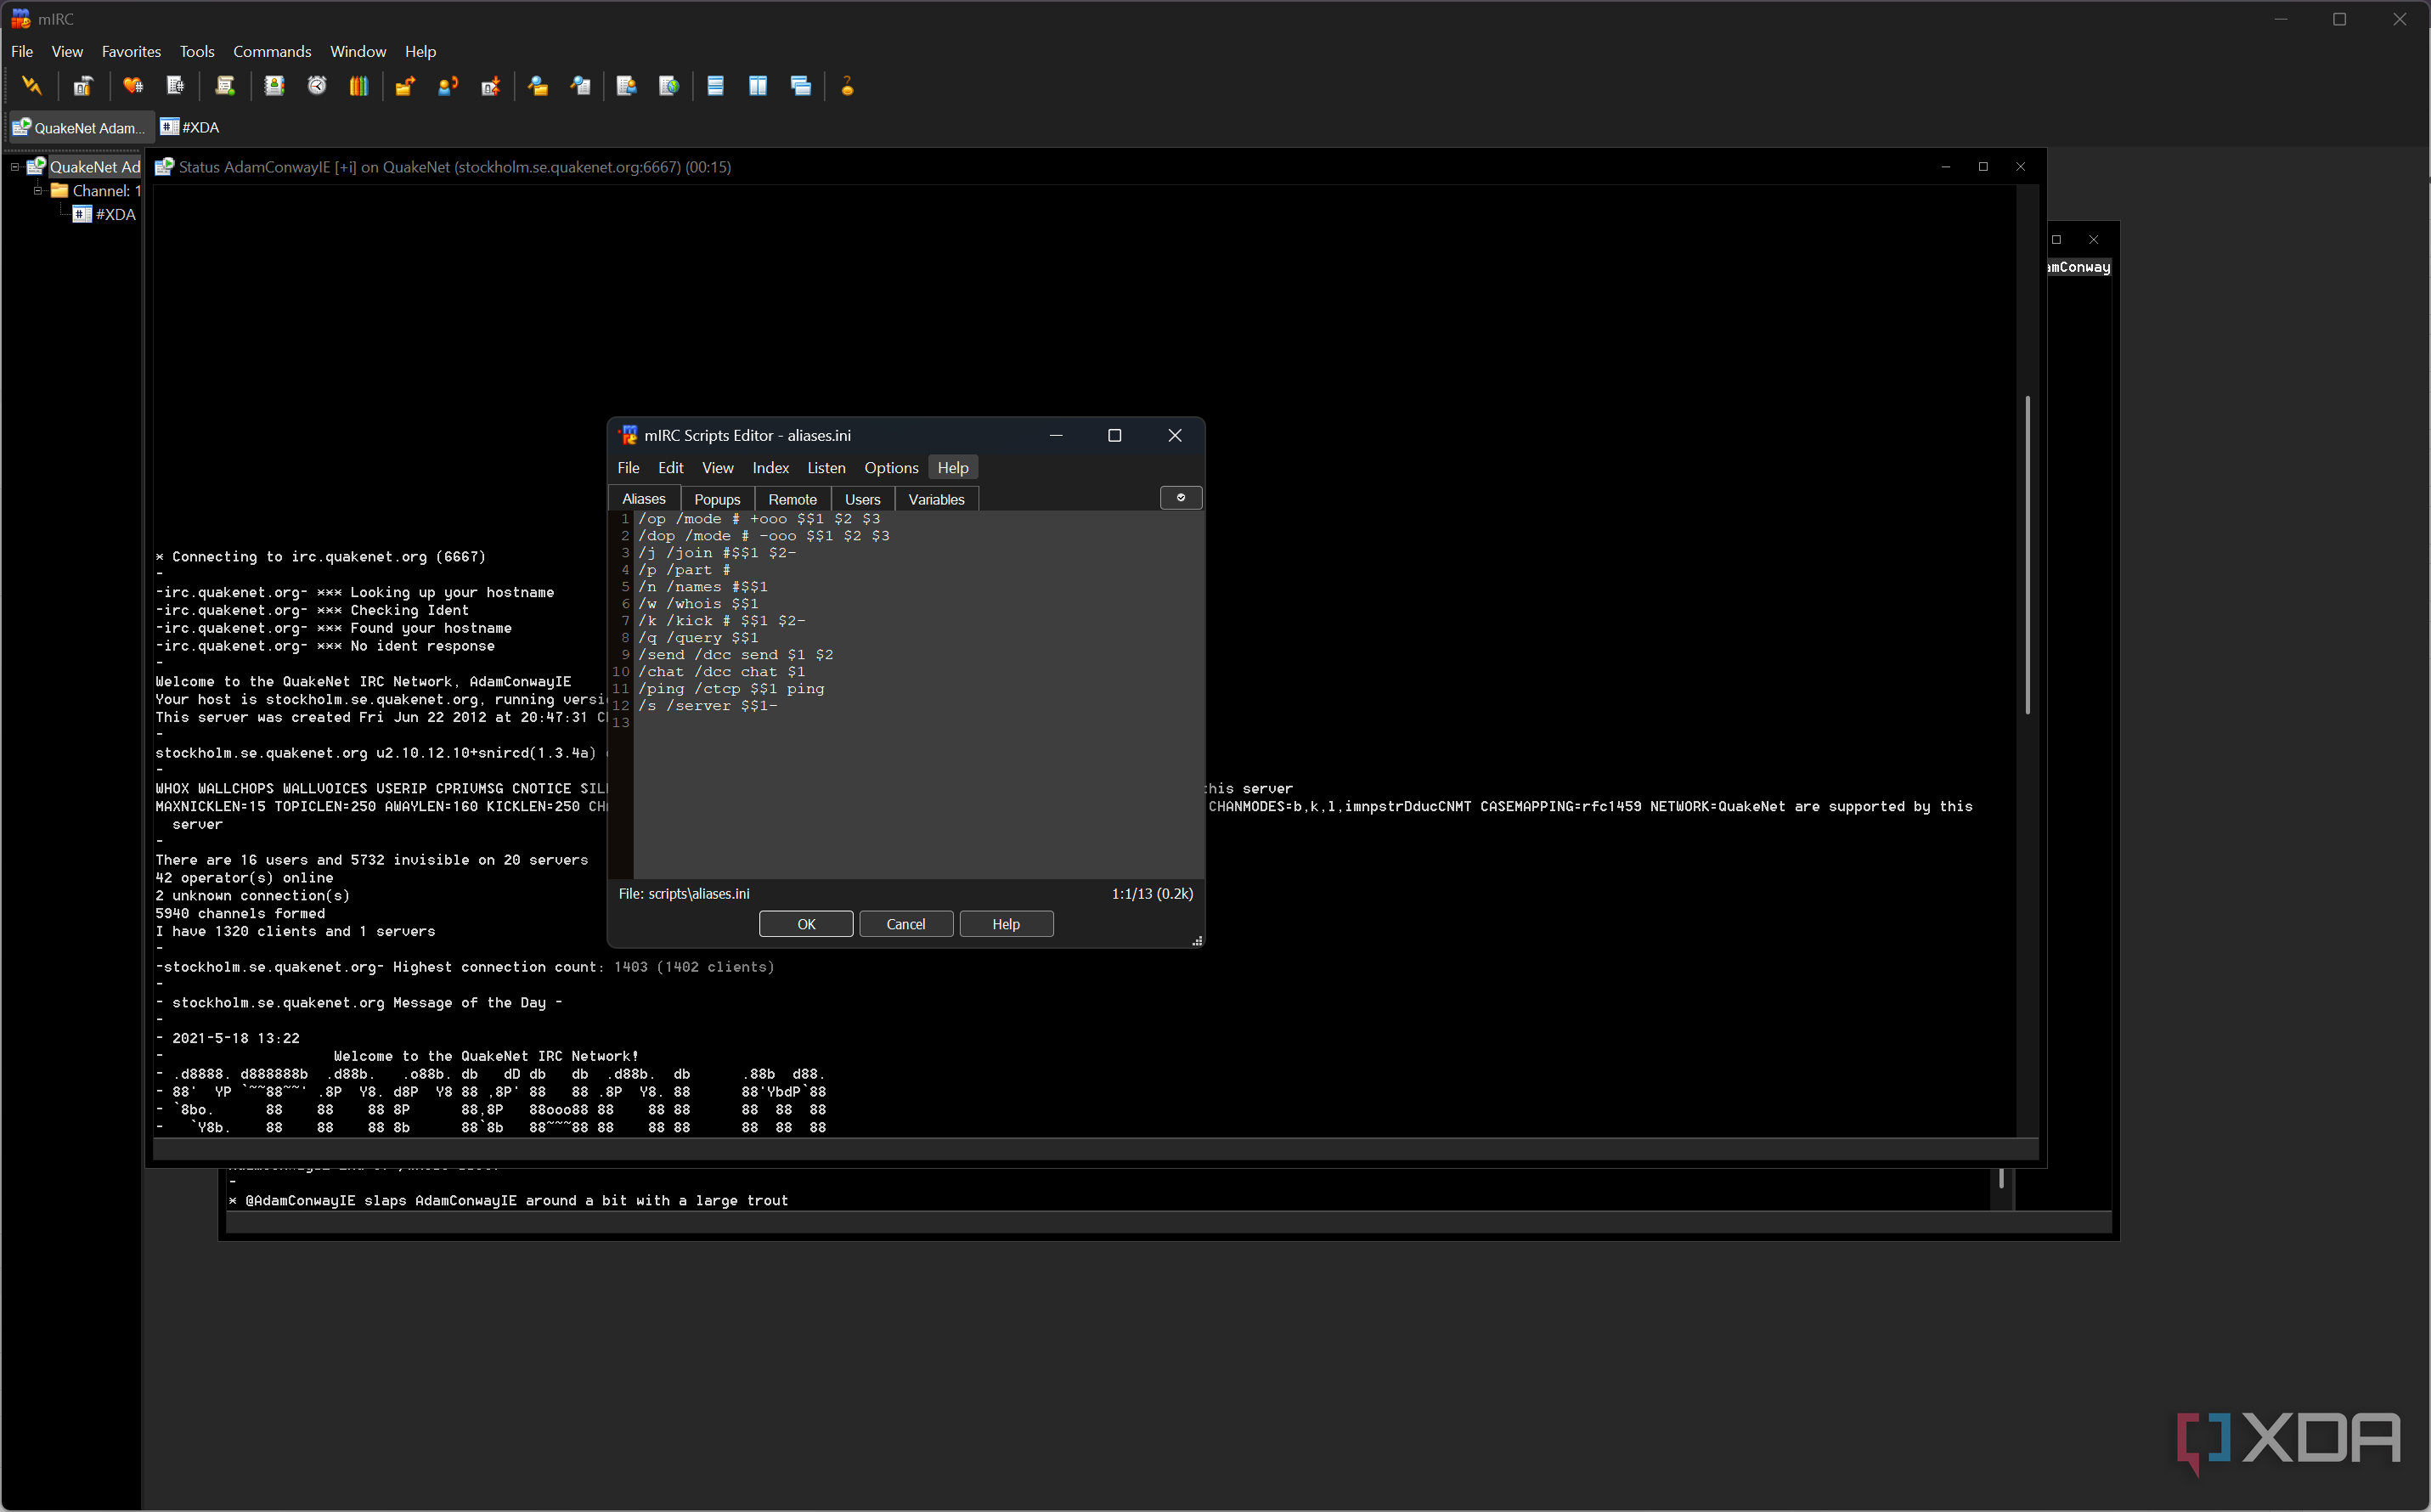
Task: Open the Notify List toolbar icon
Action: (x=627, y=86)
